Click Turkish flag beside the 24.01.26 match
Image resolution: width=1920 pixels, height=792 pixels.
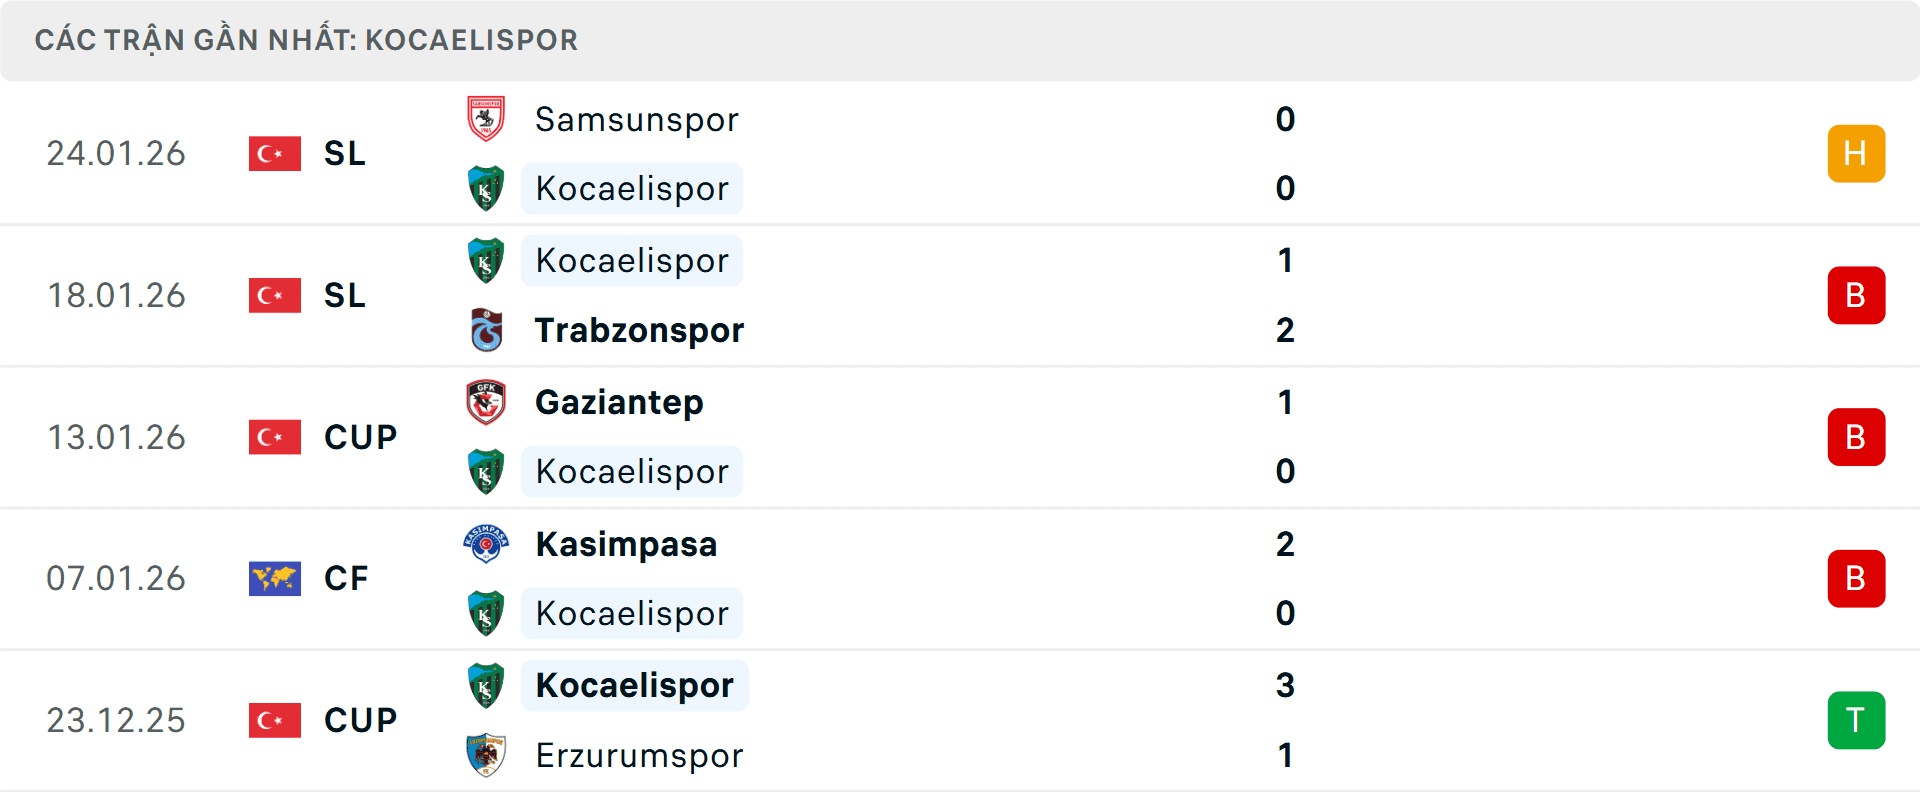point(274,153)
